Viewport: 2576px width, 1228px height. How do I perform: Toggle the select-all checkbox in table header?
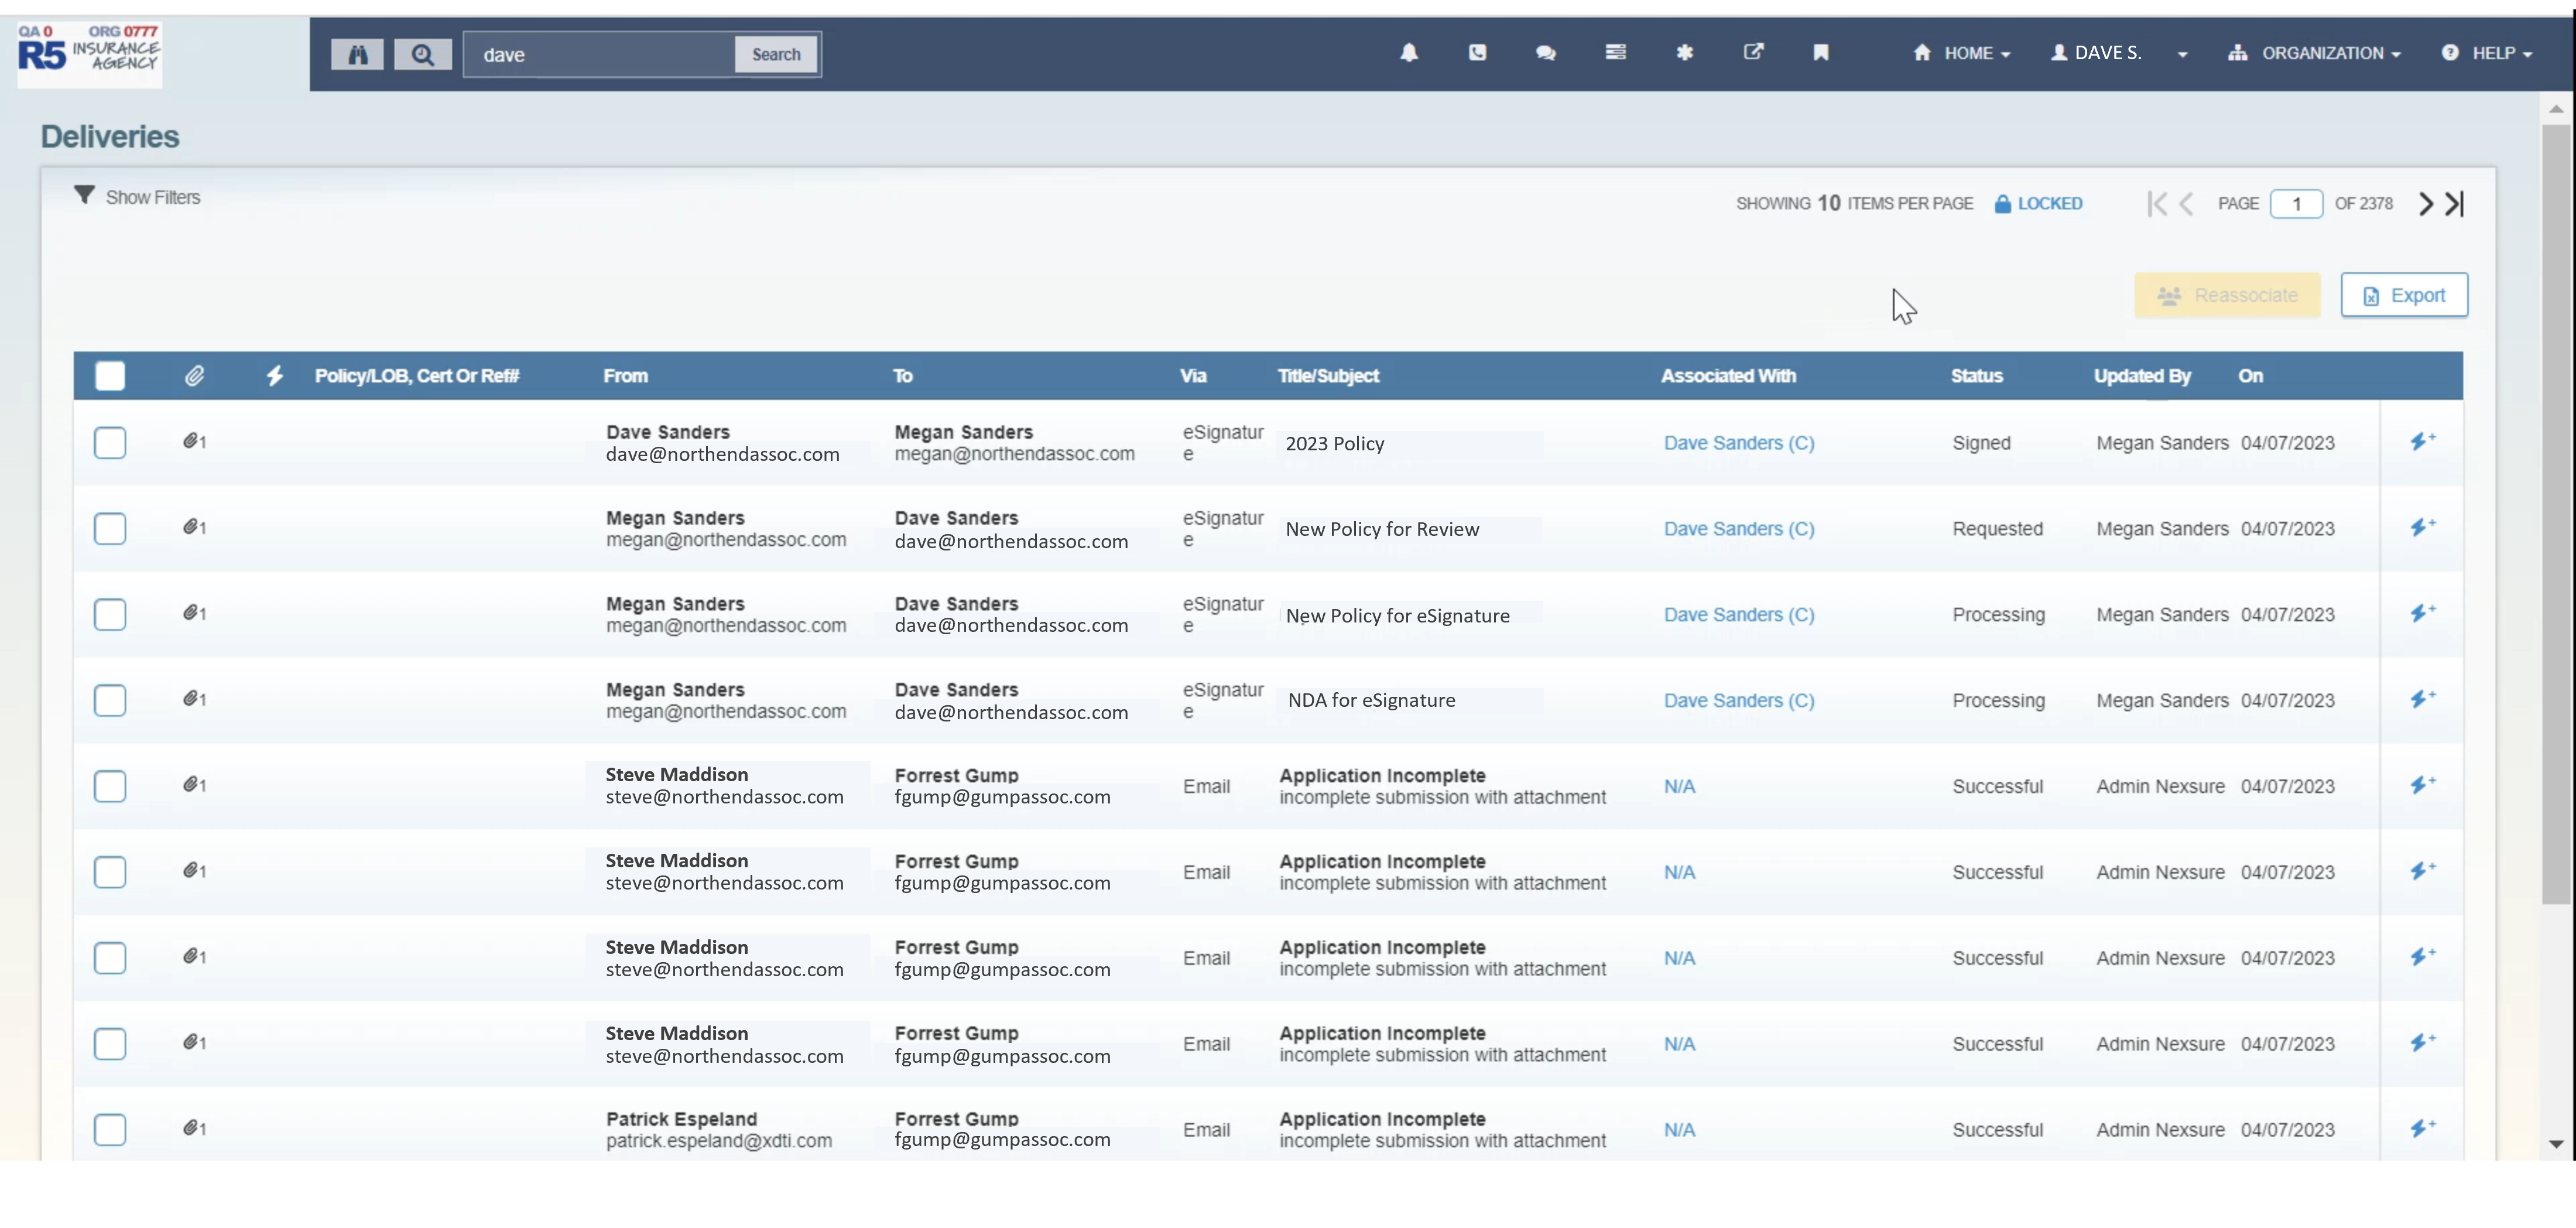(x=110, y=376)
